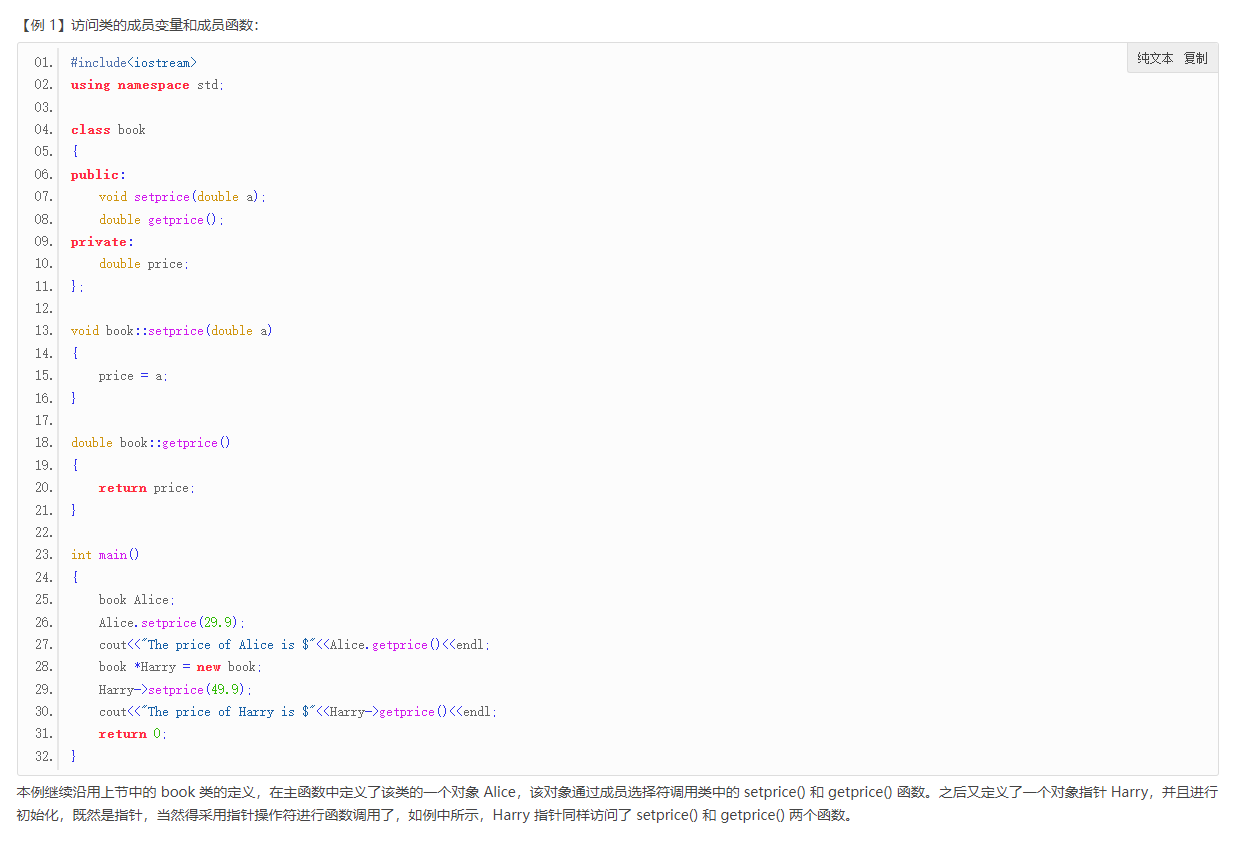Click line number 32.
The width and height of the screenshot is (1251, 846).
(x=43, y=756)
